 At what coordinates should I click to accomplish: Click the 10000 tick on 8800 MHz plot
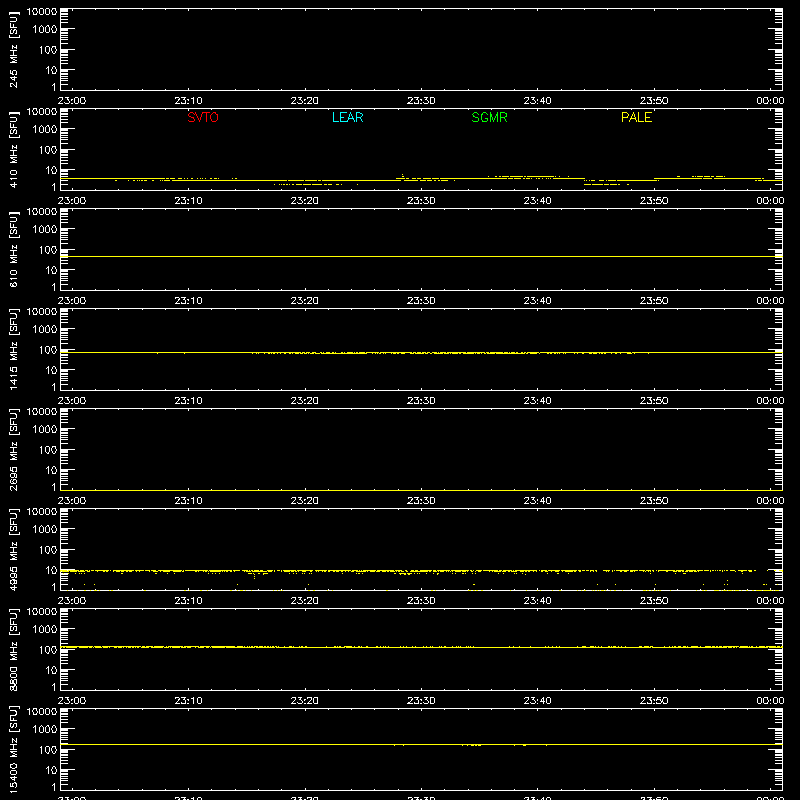coord(42,612)
